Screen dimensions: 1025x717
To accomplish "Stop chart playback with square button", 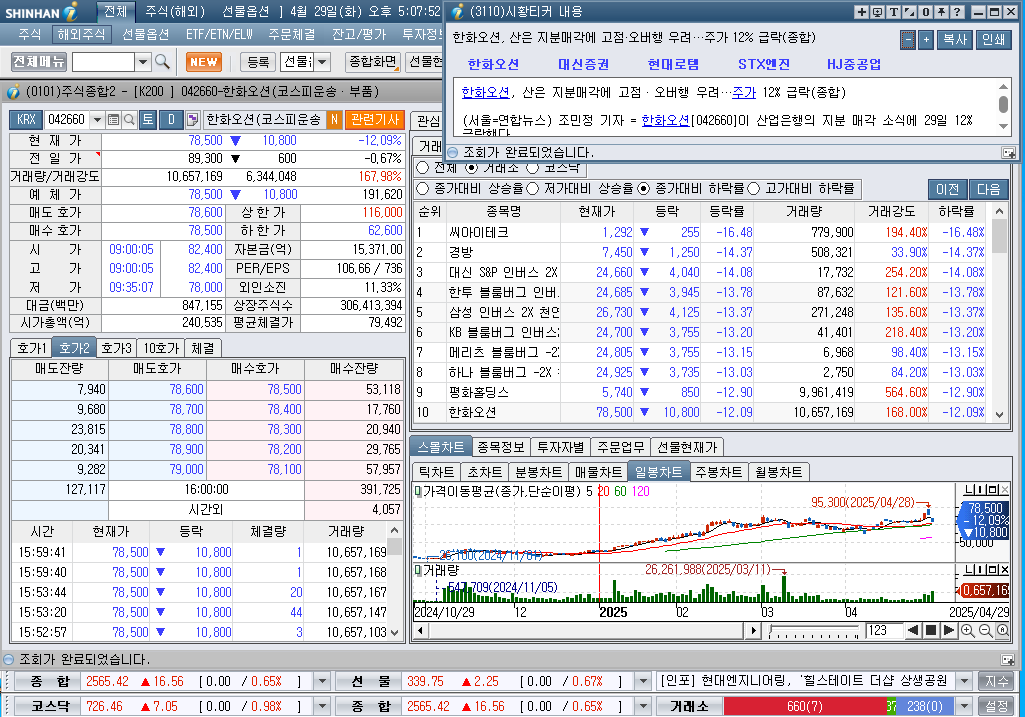I will [931, 631].
